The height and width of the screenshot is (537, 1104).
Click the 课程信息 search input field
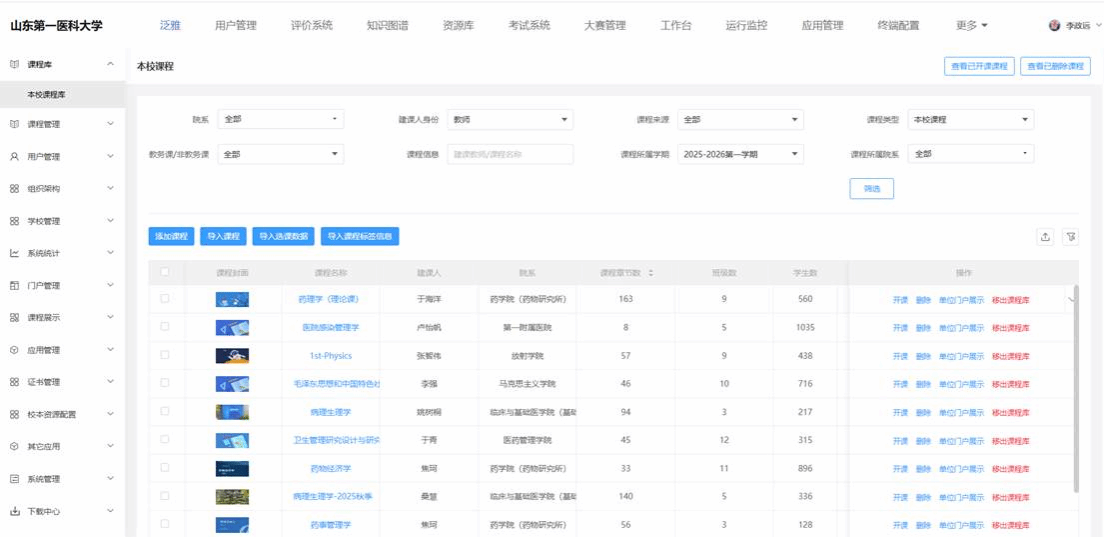510,155
